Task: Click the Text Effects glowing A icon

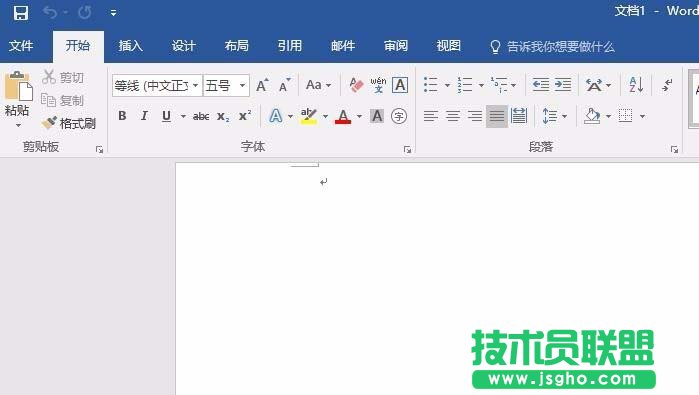Action: pyautogui.click(x=276, y=116)
